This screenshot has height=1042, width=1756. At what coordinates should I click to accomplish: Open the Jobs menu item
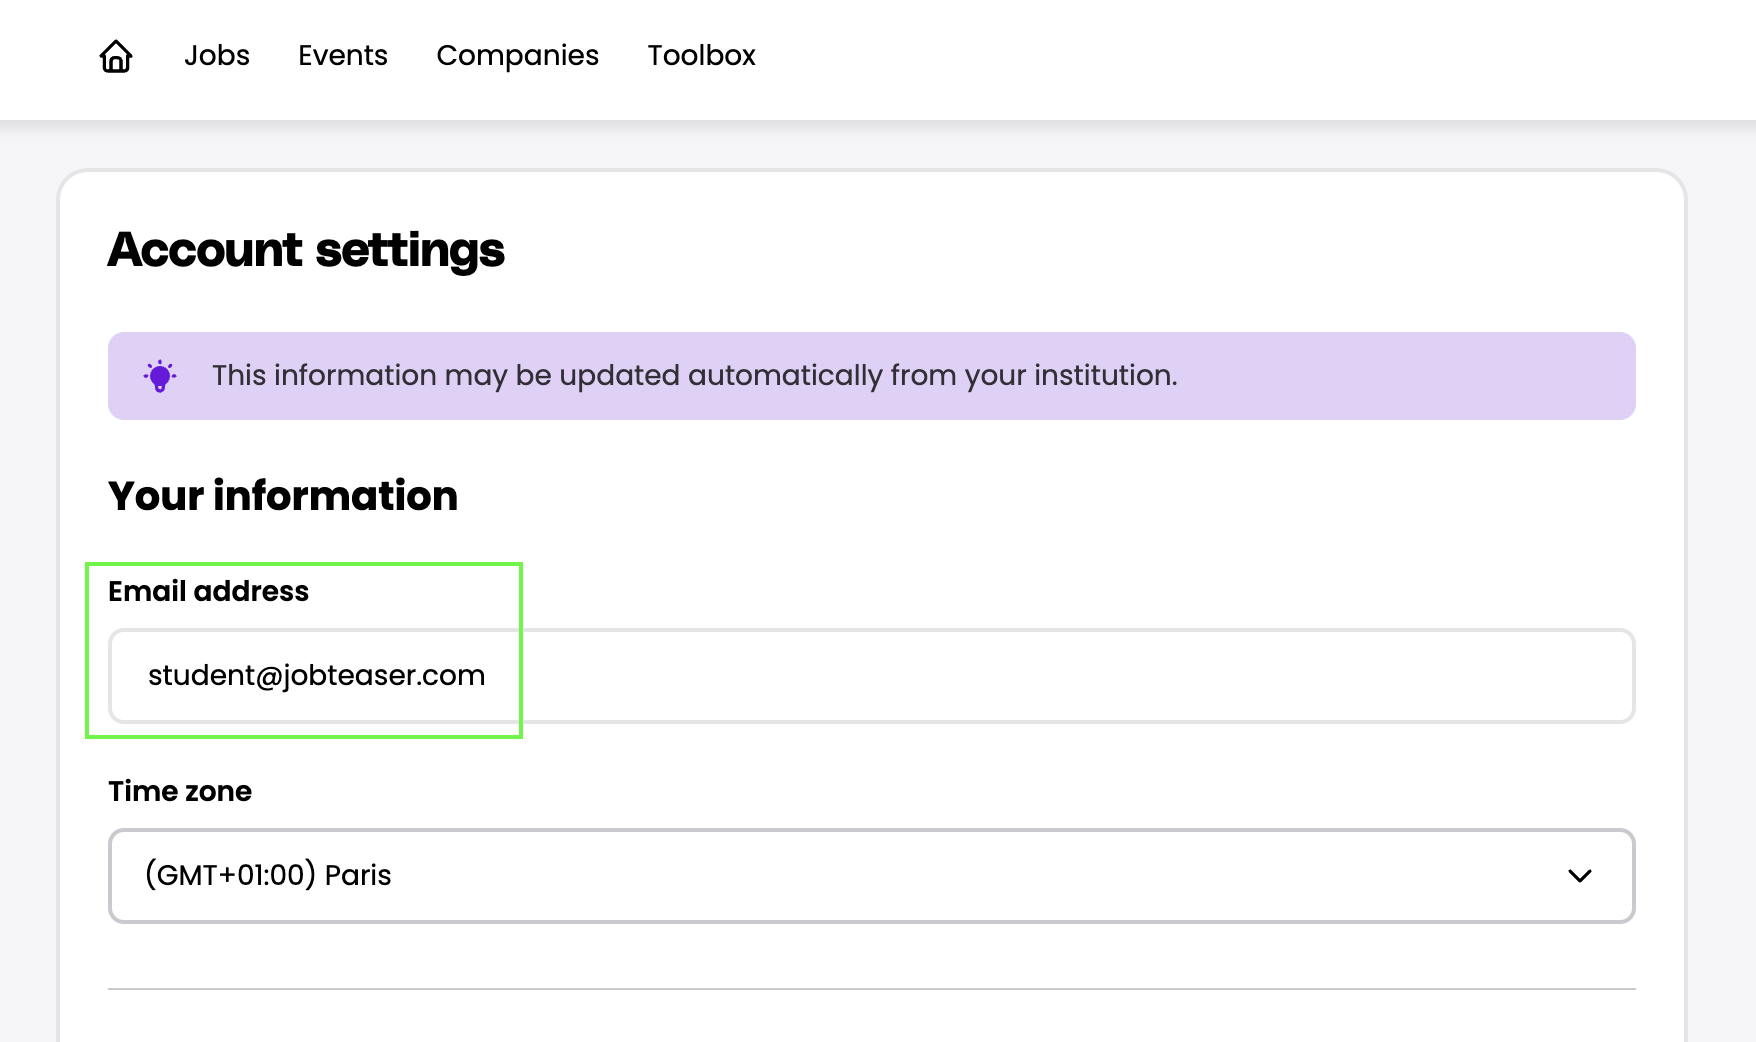216,56
